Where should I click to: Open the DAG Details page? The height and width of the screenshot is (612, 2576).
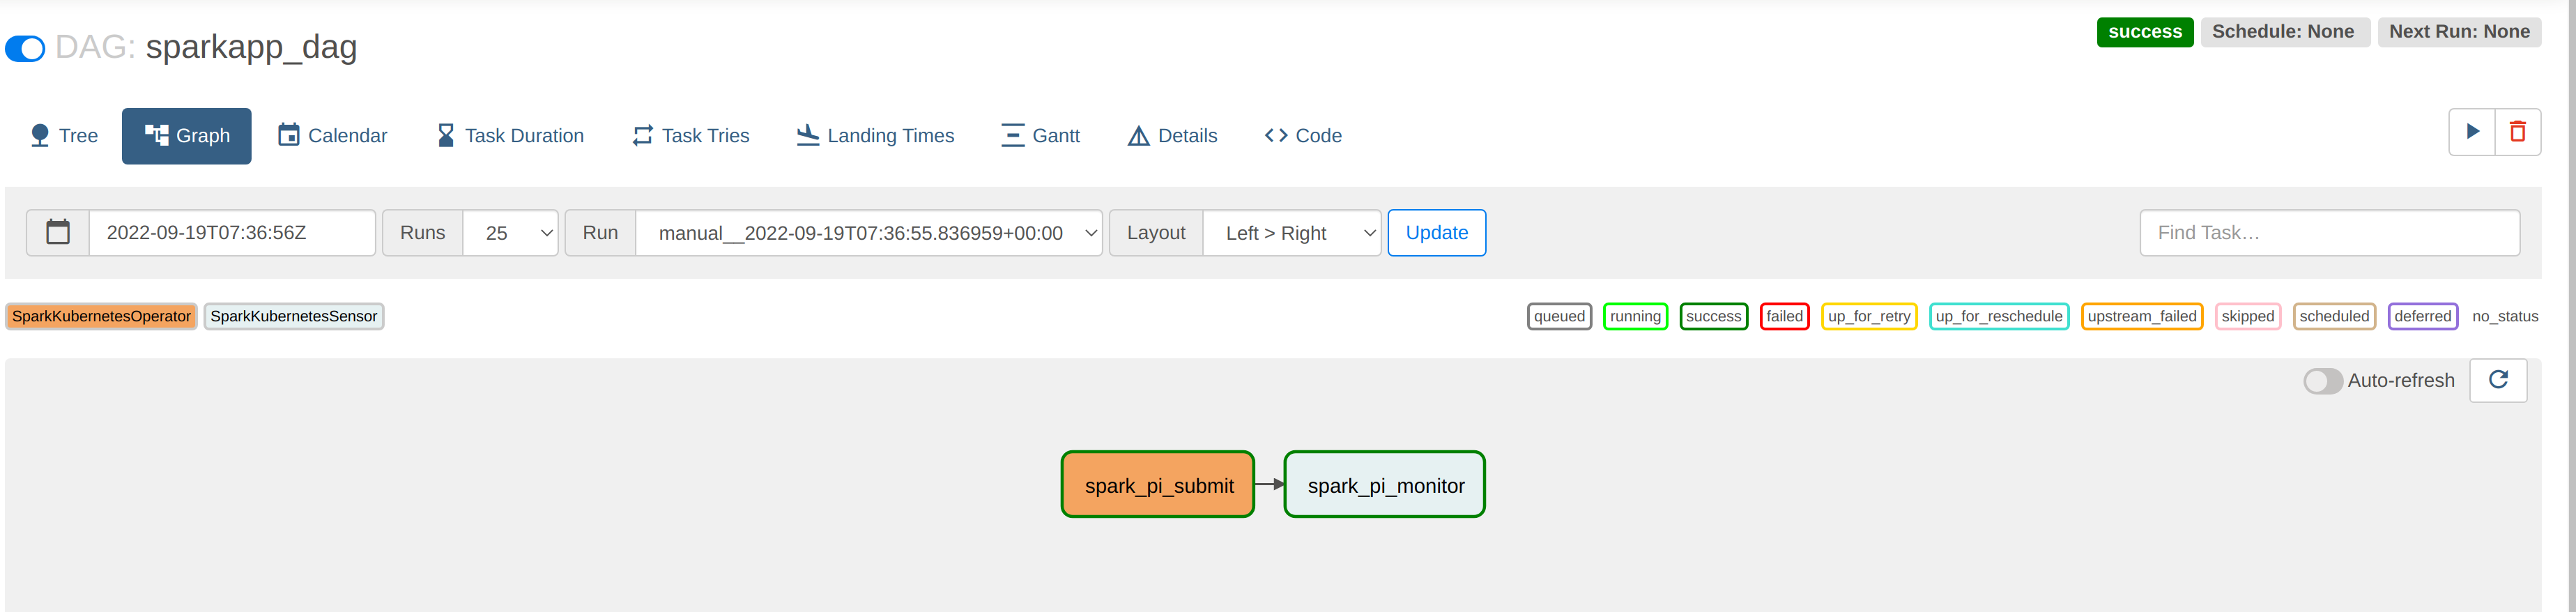click(x=1172, y=136)
